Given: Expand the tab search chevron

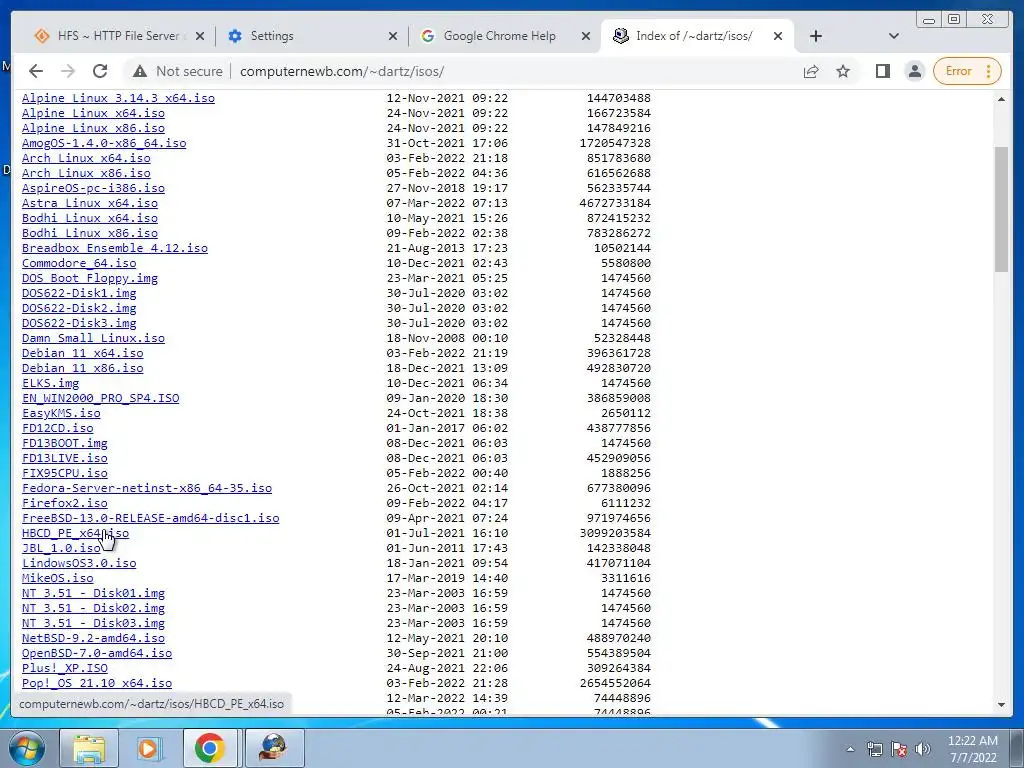Looking at the screenshot, I should click(x=893, y=36).
